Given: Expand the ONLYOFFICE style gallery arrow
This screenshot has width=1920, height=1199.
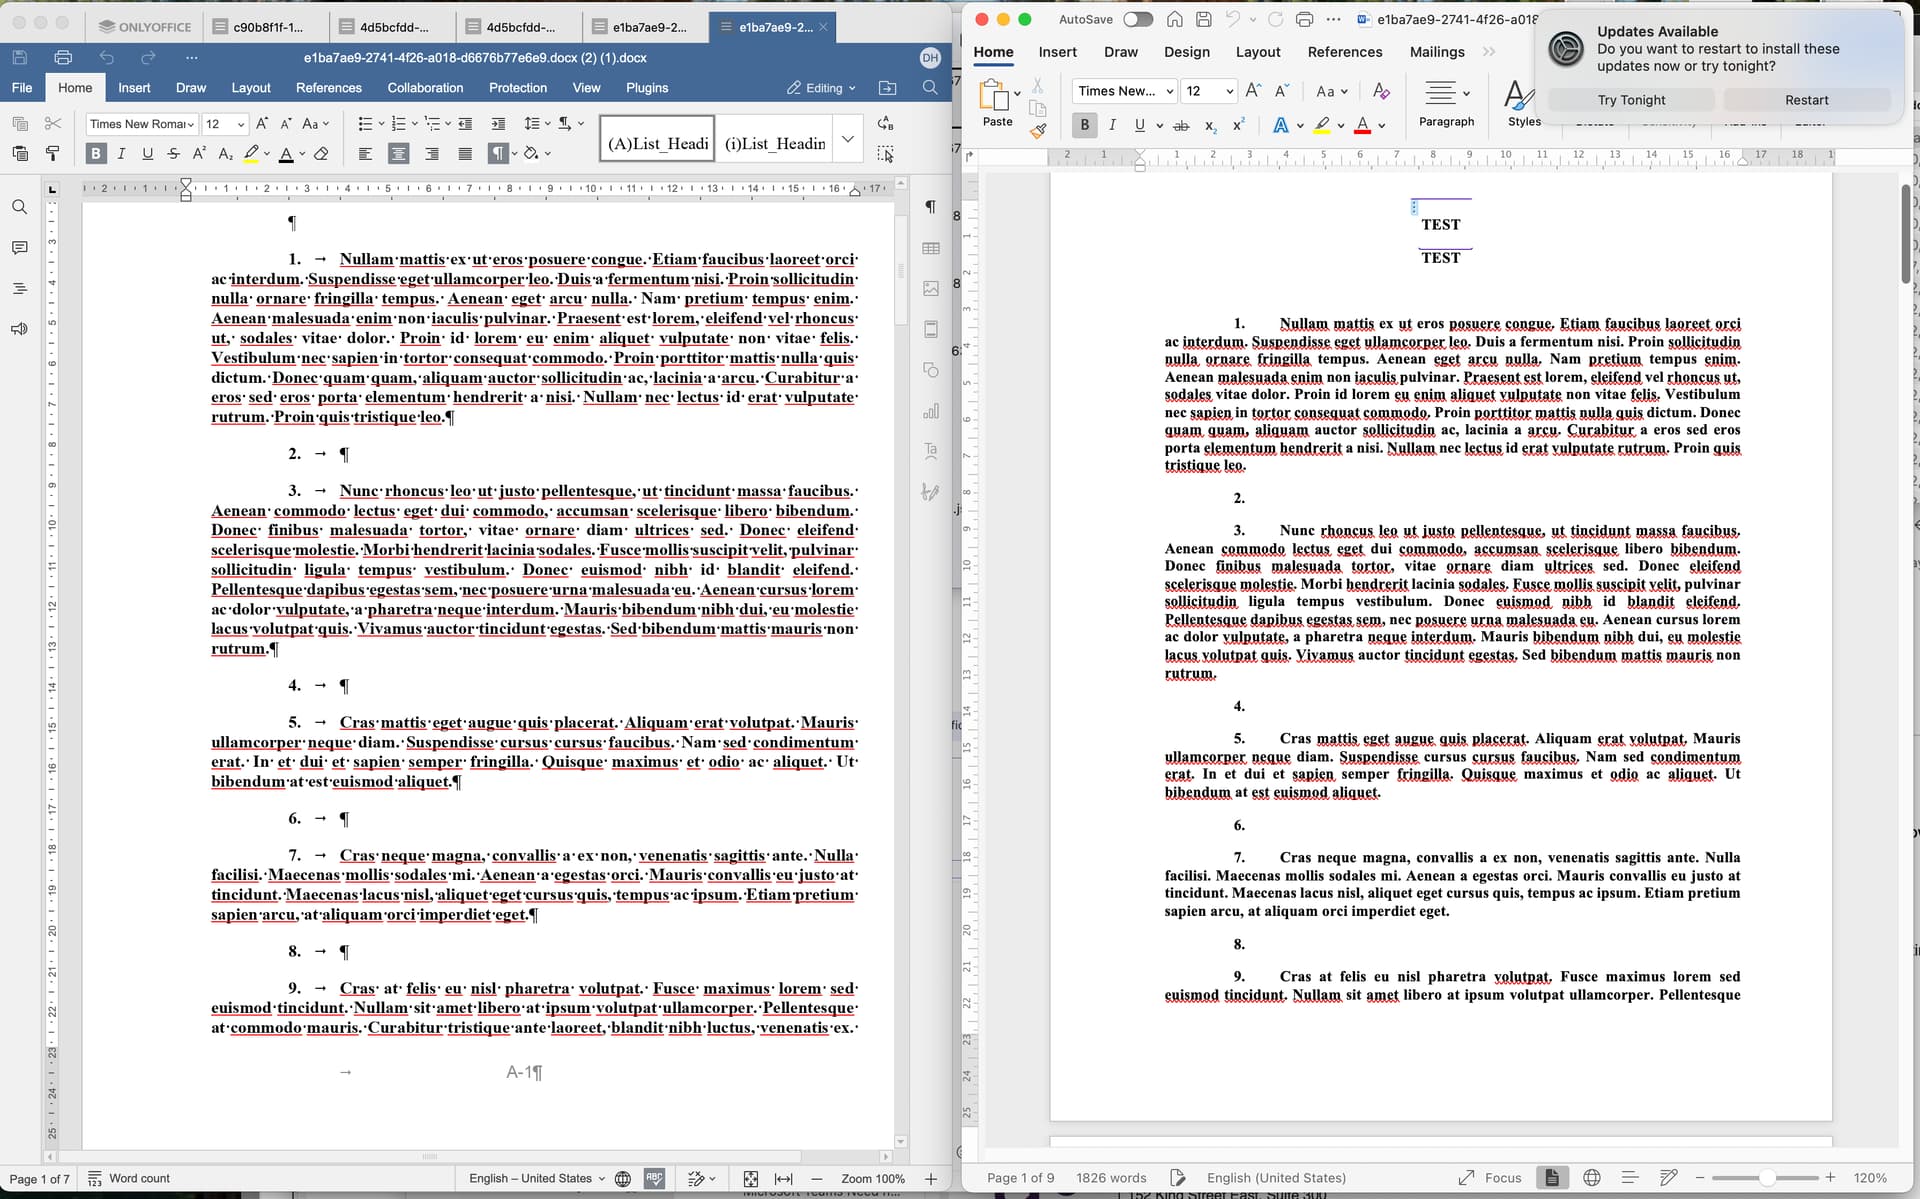Looking at the screenshot, I should (x=848, y=139).
